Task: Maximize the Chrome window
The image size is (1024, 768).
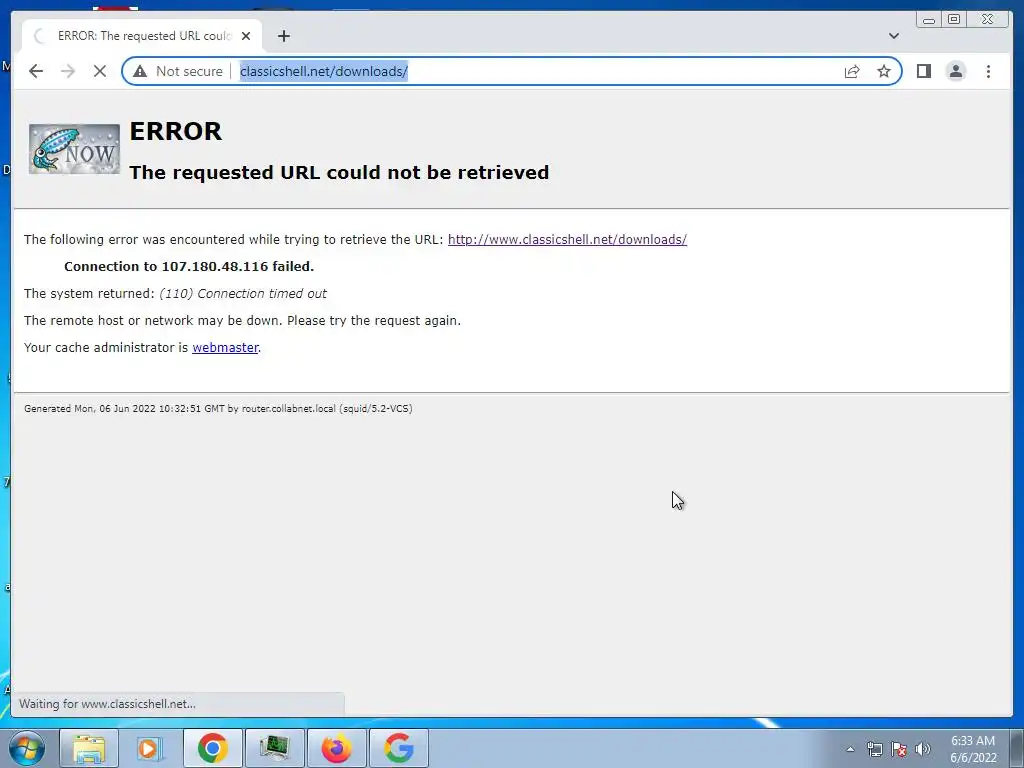Action: 954,20
